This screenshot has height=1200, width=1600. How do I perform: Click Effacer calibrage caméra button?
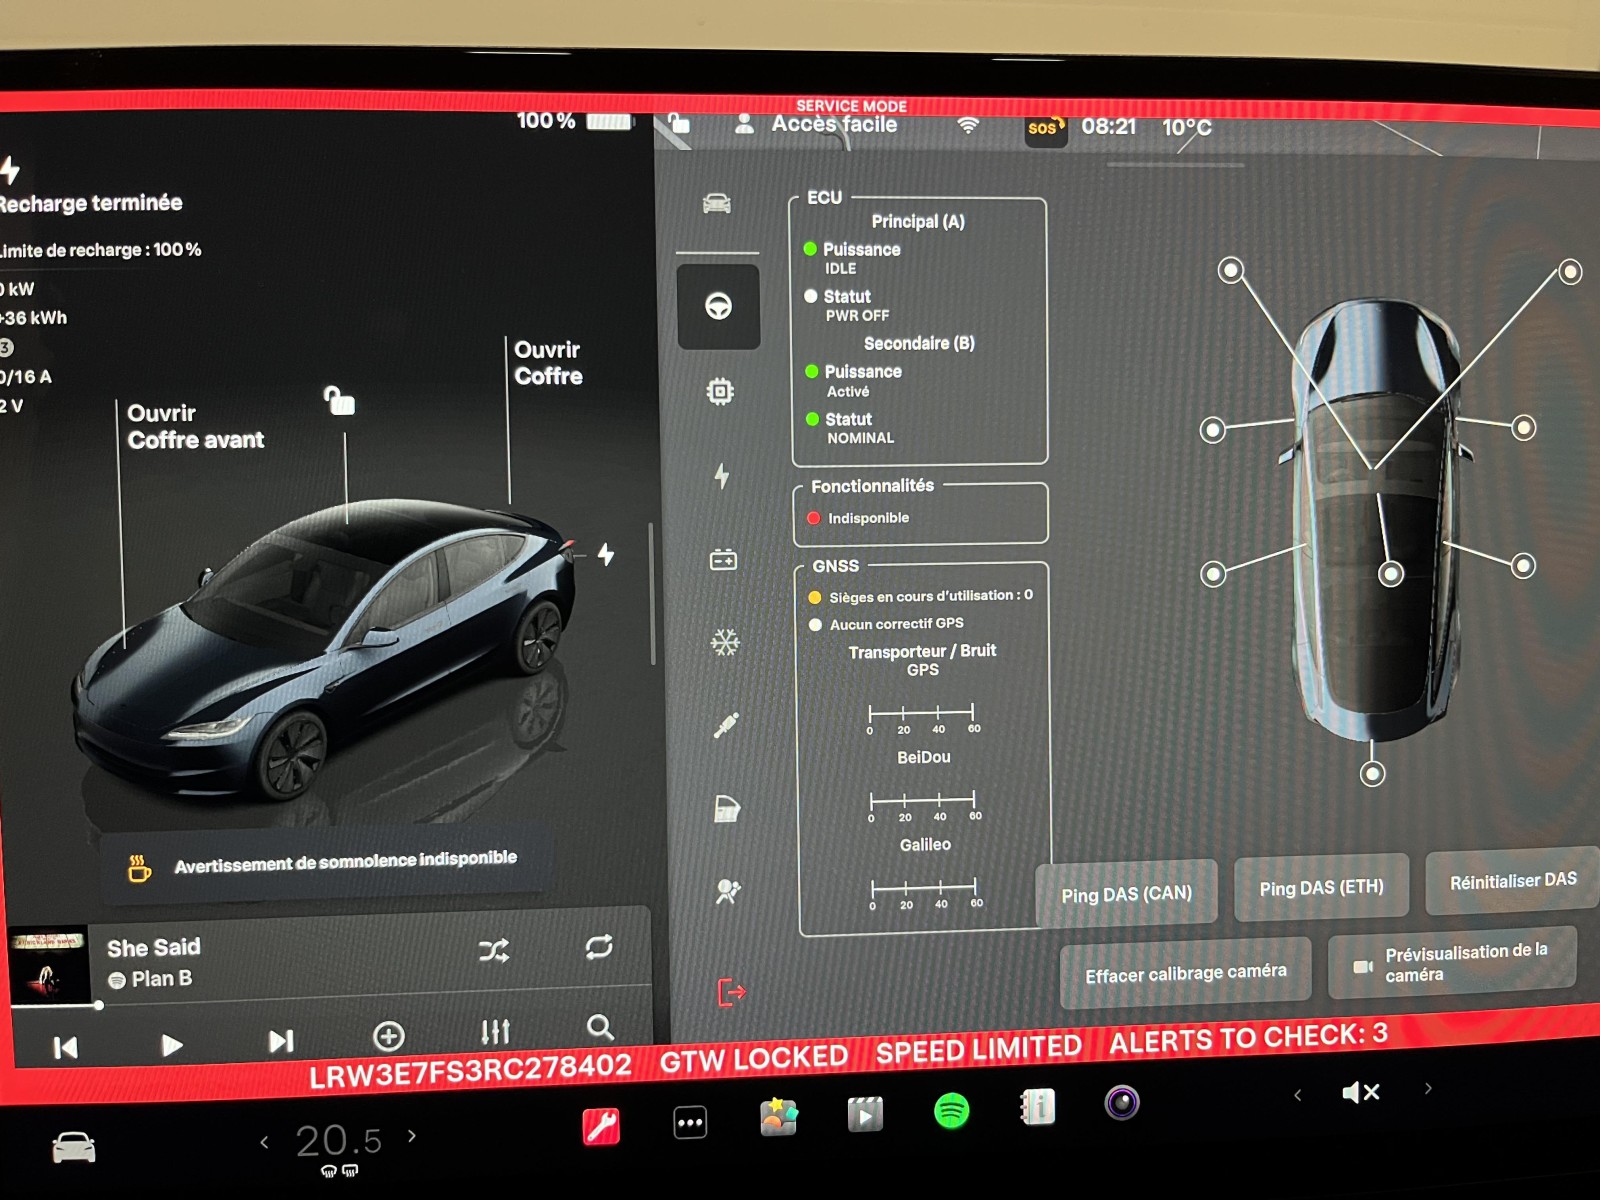point(1186,972)
